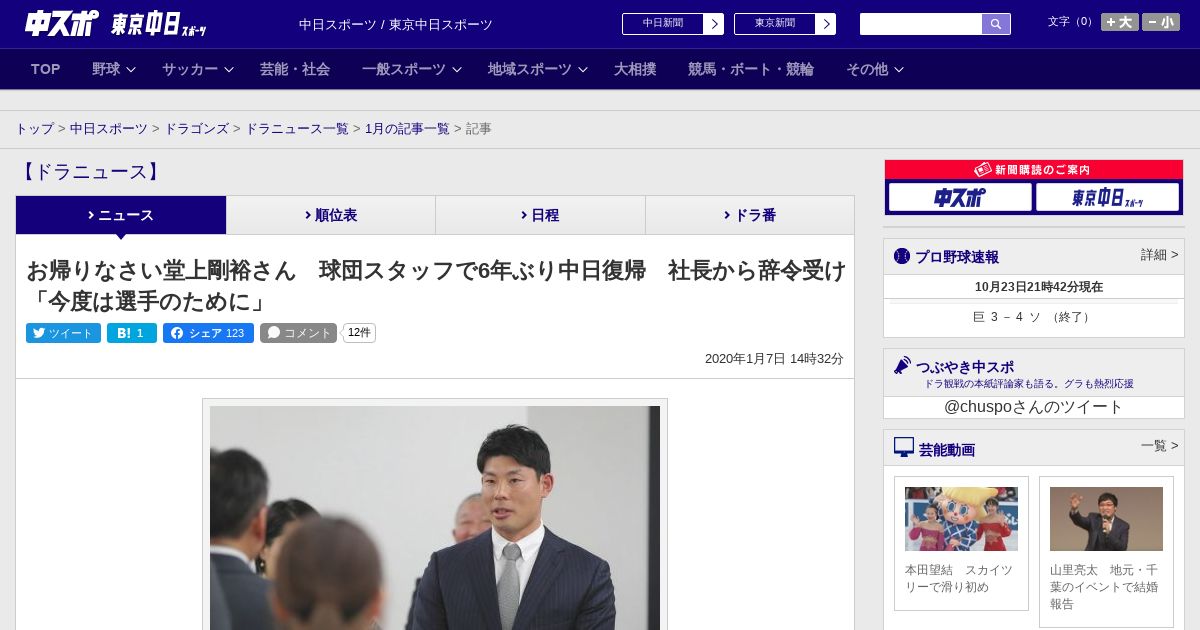The image size is (1200, 630).
Task: Share article on Facebook シェア button
Action: [208, 333]
